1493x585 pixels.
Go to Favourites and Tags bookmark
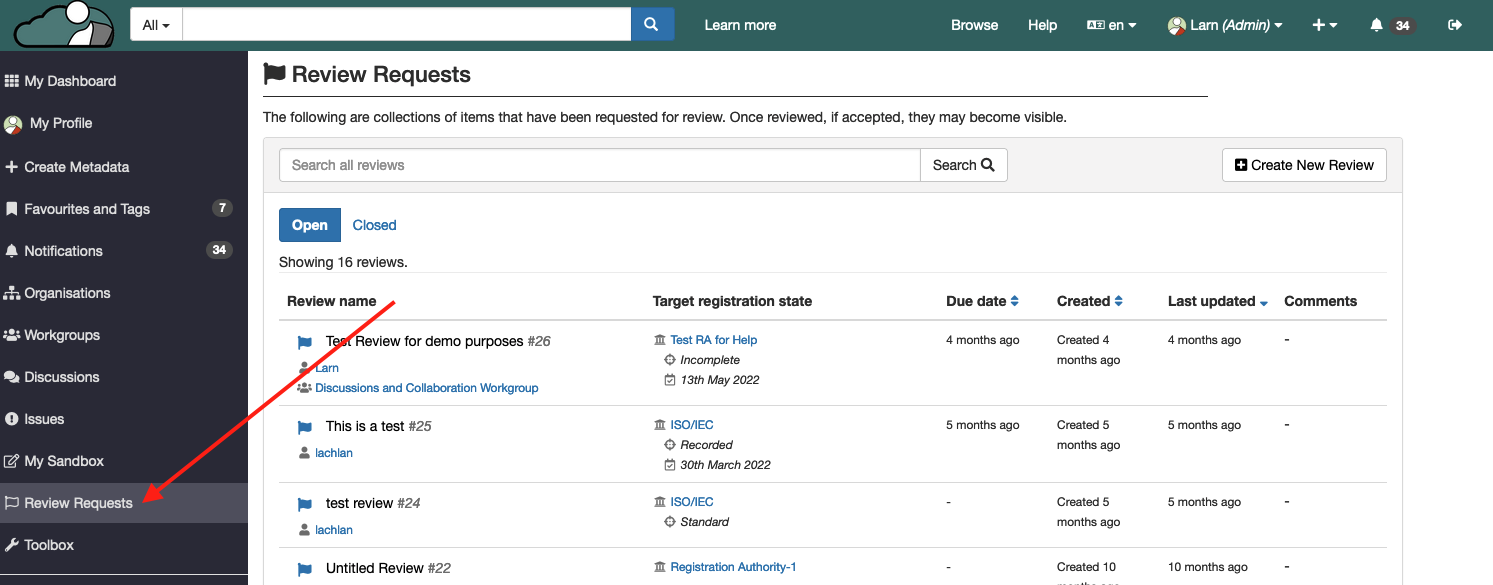(86, 209)
